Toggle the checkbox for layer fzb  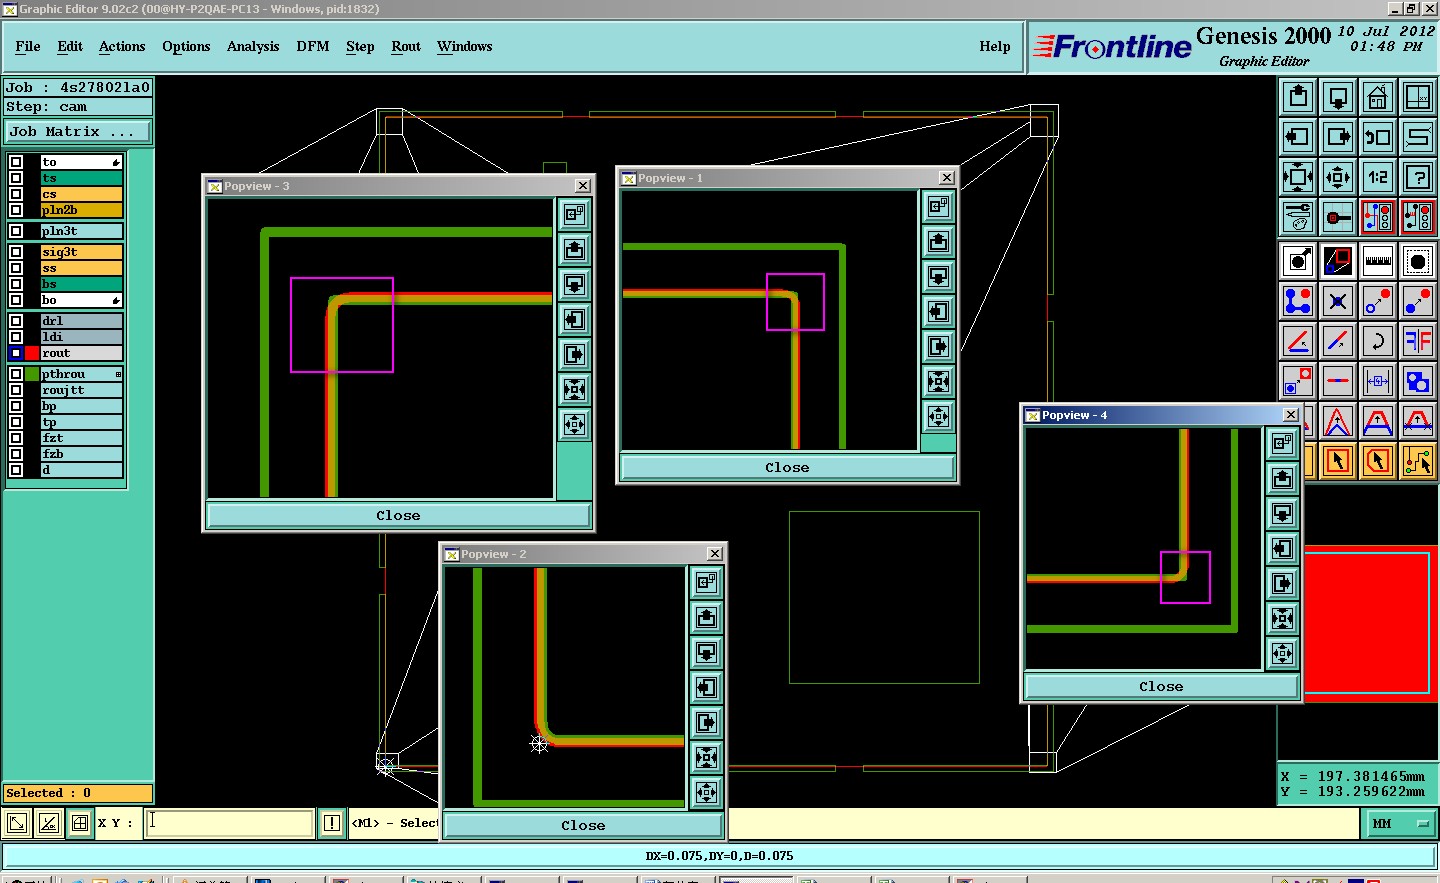point(16,454)
